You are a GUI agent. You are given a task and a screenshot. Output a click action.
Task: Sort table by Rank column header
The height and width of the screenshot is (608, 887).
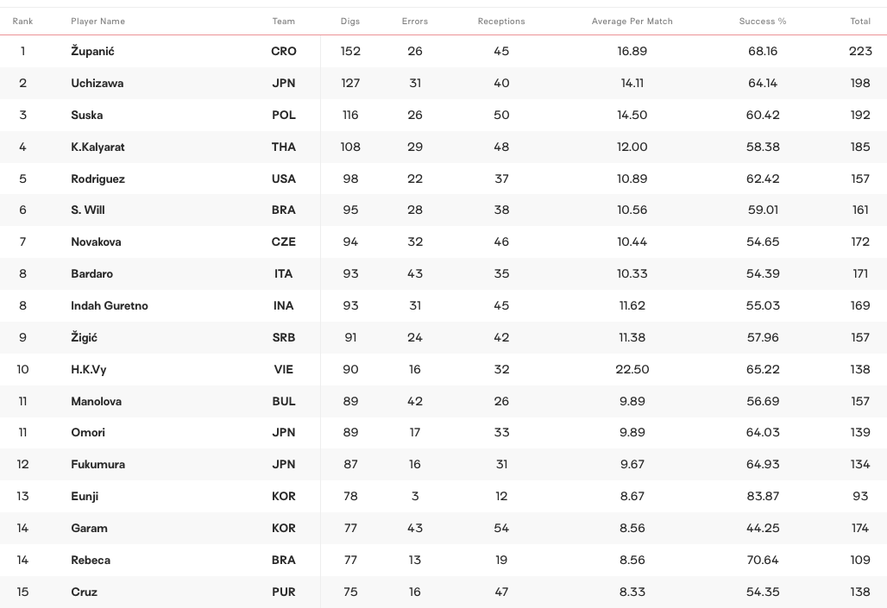(23, 21)
